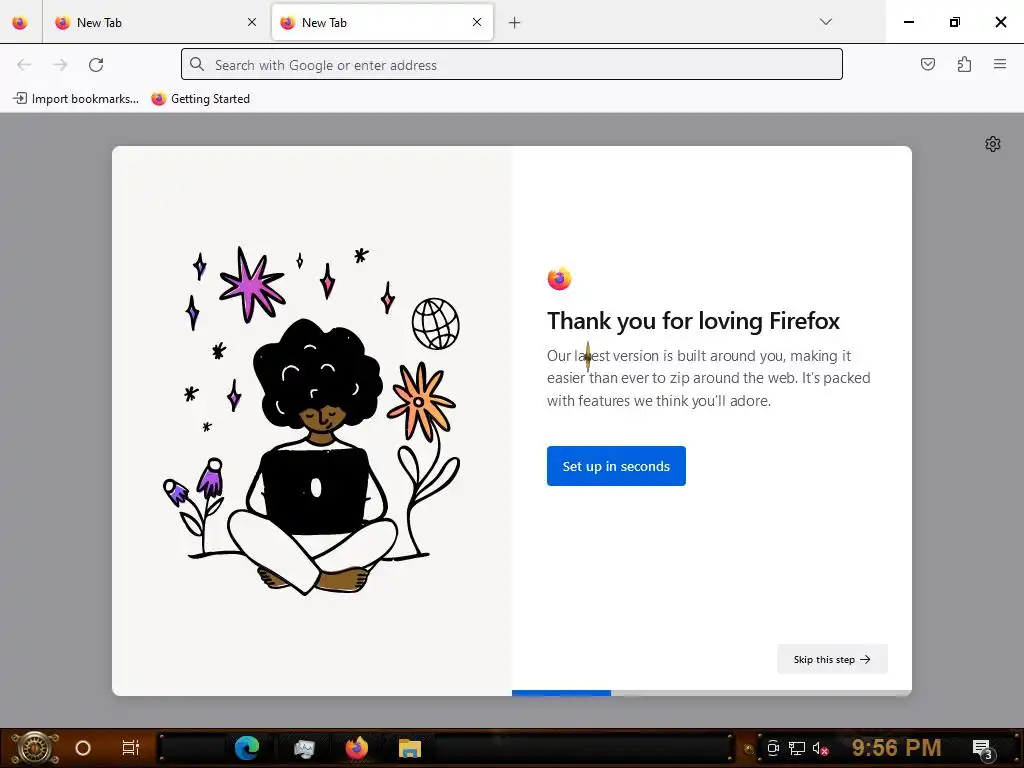Image resolution: width=1024 pixels, height=768 pixels.
Task: Click the onboarding illustration of person with laptop
Action: click(x=312, y=421)
